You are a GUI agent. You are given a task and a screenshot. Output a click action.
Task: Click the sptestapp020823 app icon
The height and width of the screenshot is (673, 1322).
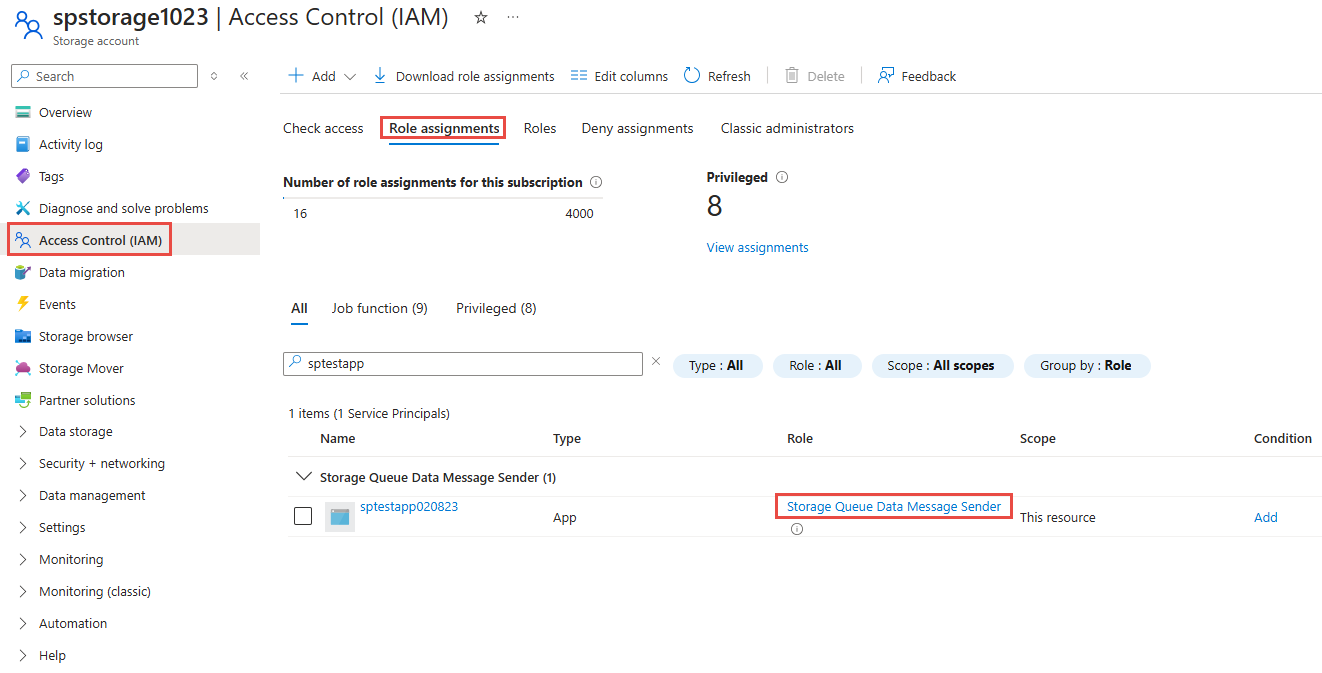tap(340, 517)
